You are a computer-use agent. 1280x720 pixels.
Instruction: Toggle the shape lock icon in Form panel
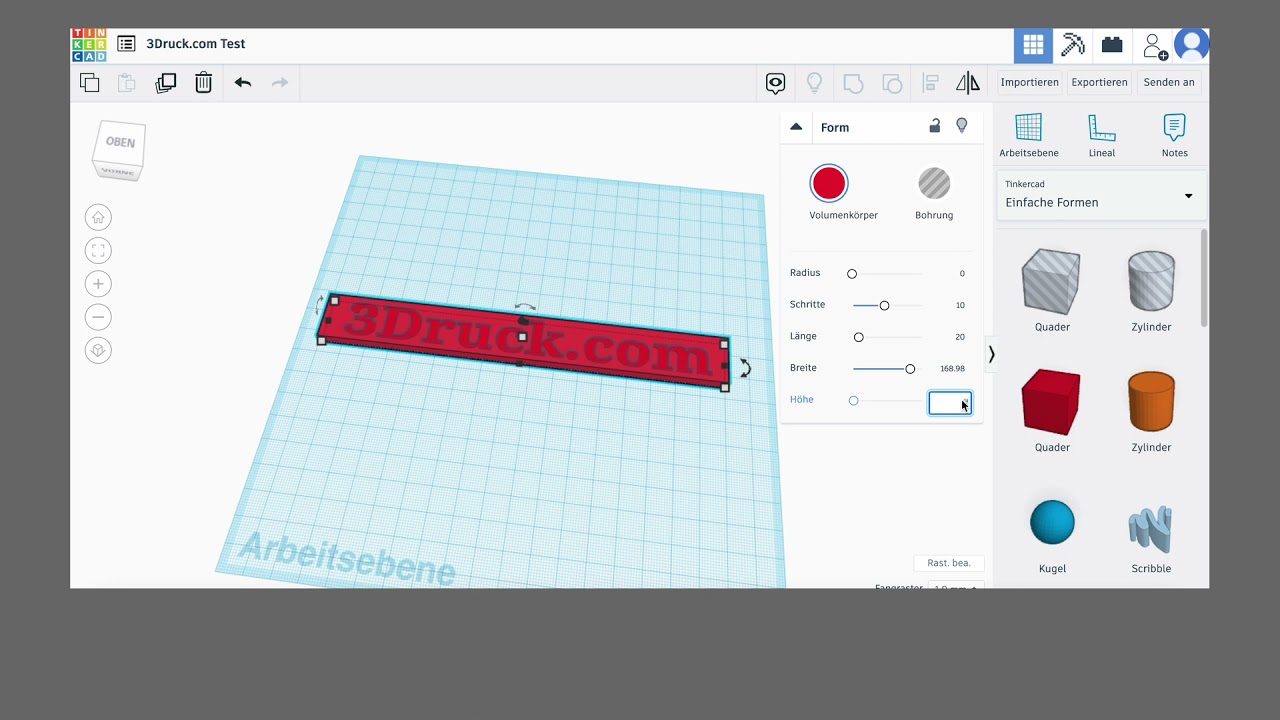click(935, 126)
